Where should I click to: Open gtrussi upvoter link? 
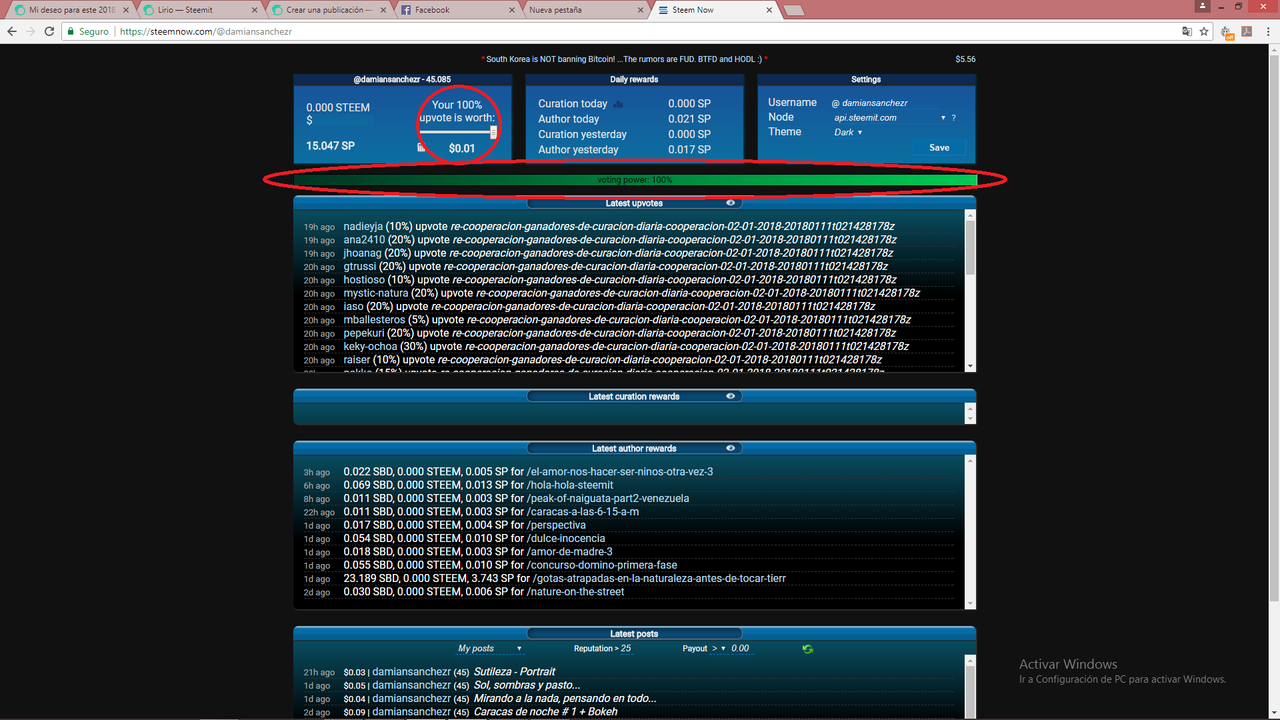coord(360,266)
